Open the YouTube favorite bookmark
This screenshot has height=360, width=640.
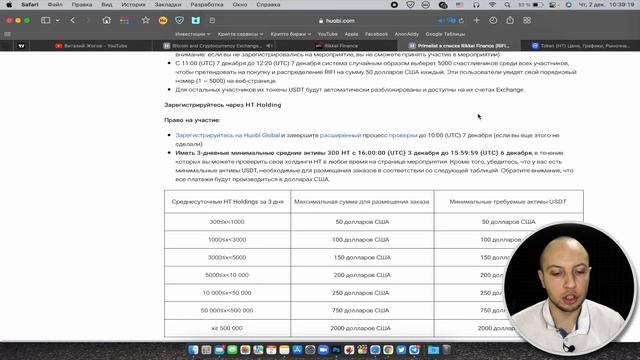click(x=327, y=34)
